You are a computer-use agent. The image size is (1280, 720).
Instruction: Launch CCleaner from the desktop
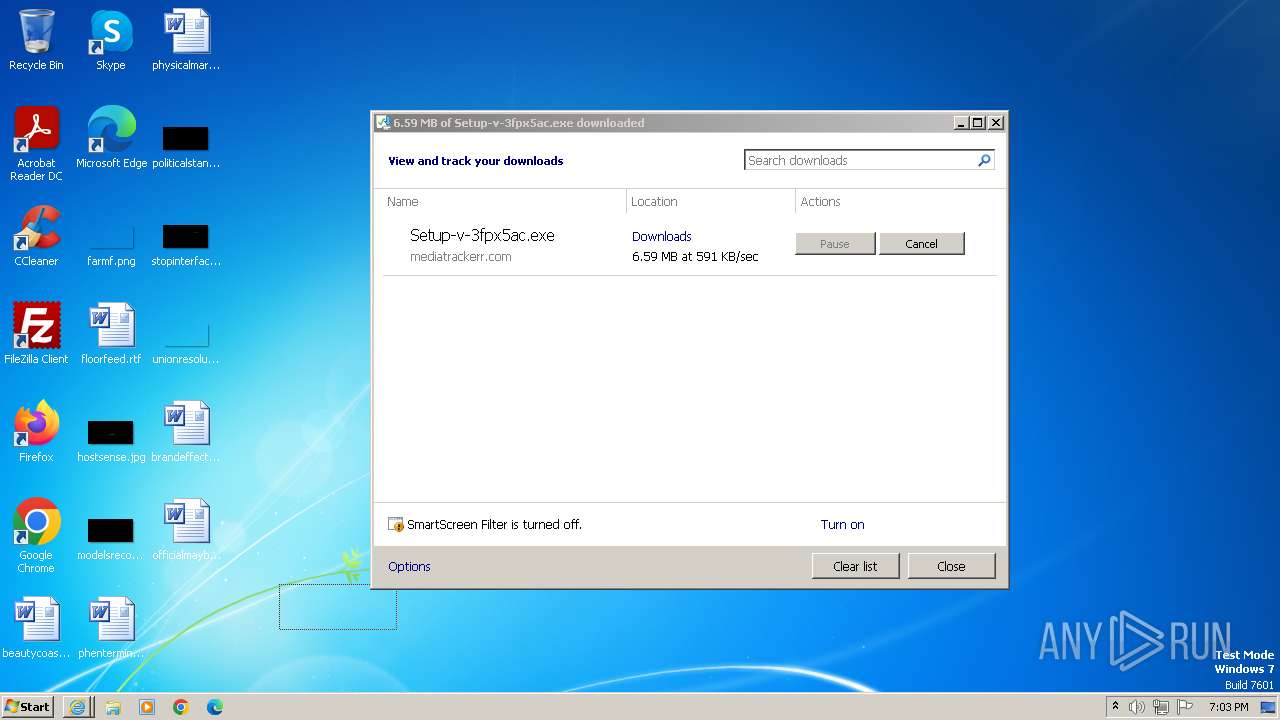click(x=36, y=236)
